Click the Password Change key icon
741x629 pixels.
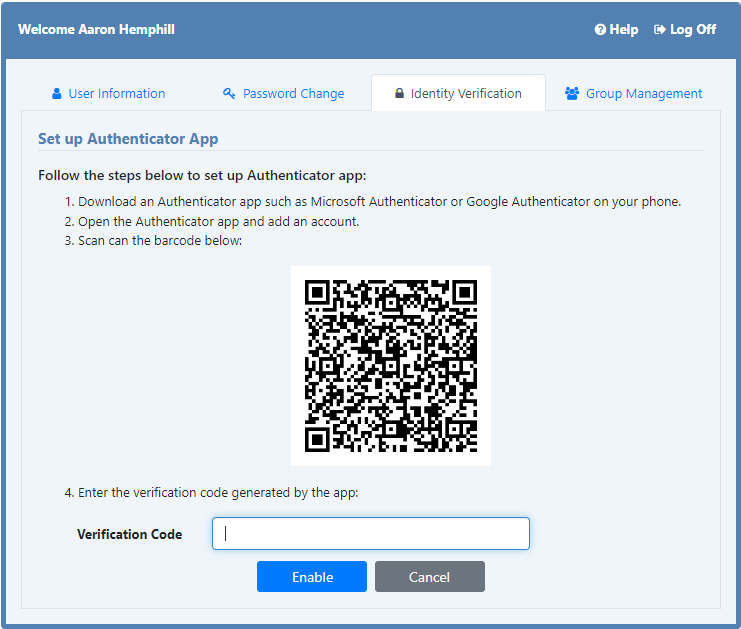coord(229,94)
